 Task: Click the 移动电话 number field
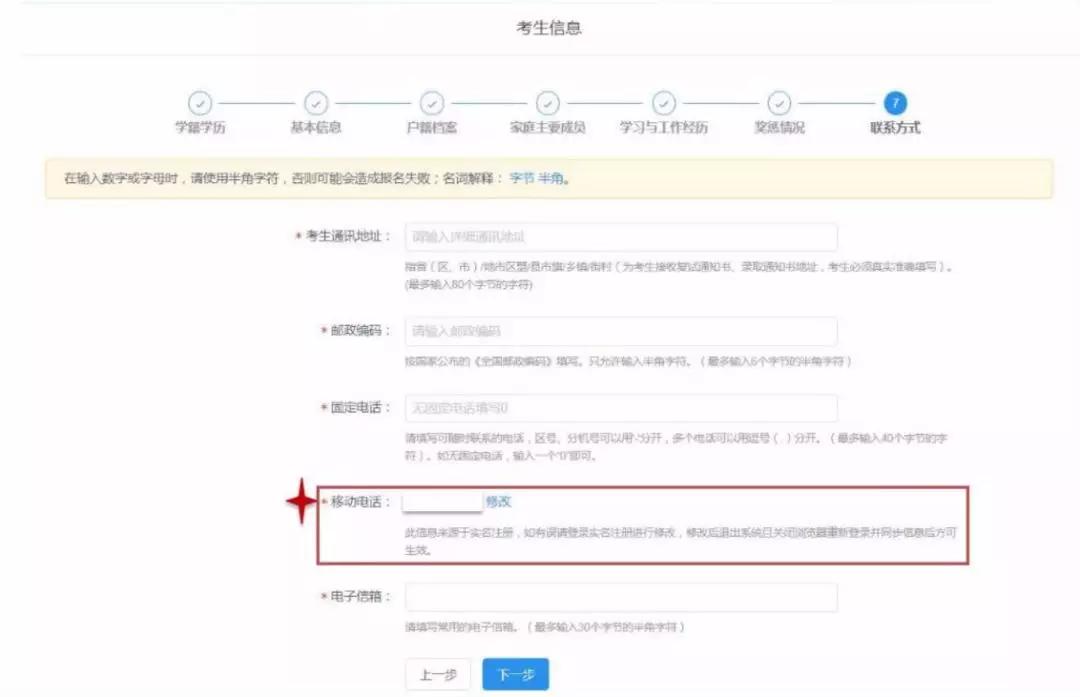[x=442, y=502]
